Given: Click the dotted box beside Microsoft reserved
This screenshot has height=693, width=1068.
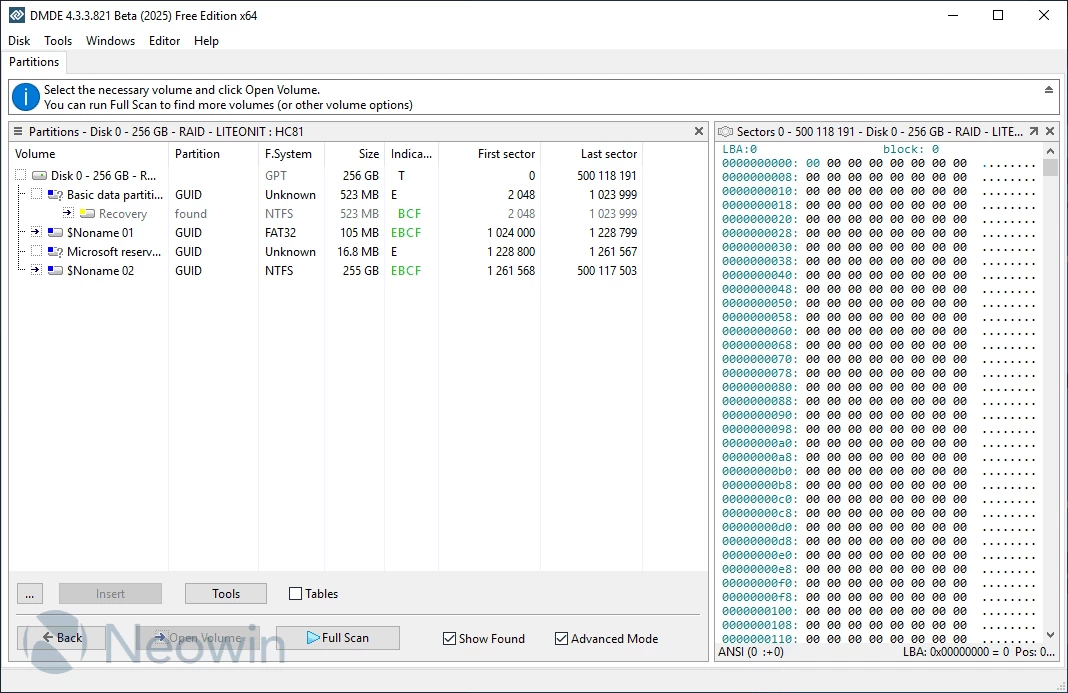Looking at the screenshot, I should [36, 251].
